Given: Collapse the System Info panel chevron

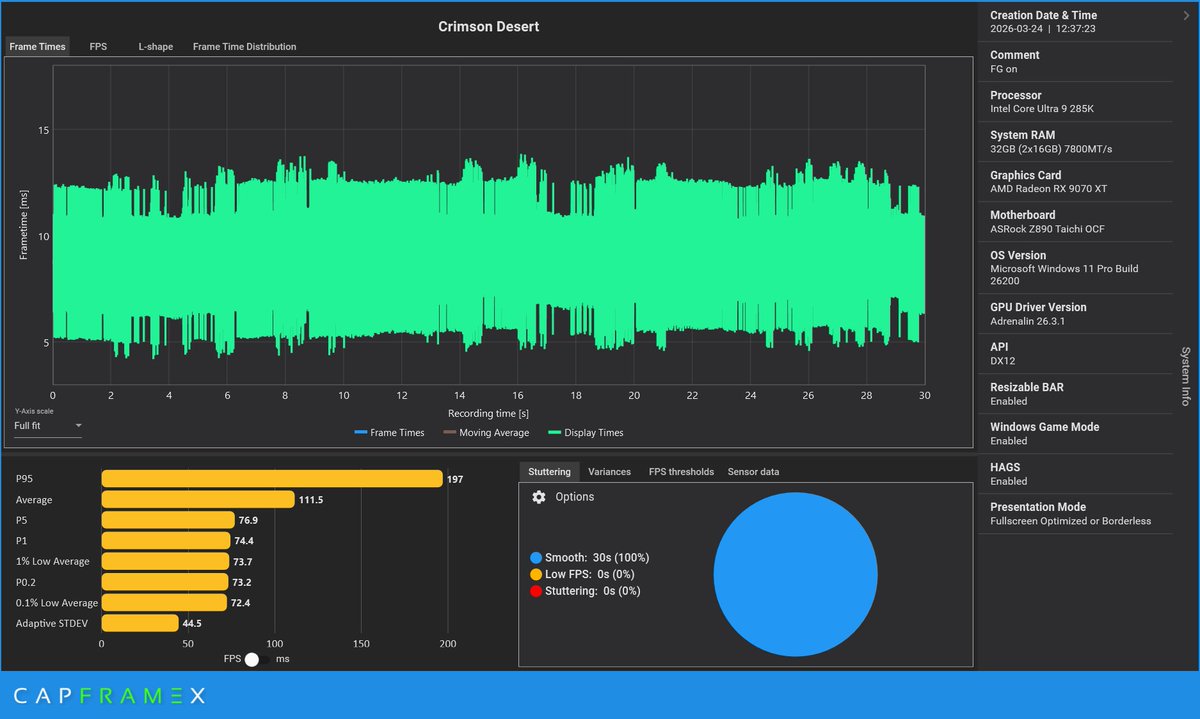Looking at the screenshot, I should point(1186,15).
